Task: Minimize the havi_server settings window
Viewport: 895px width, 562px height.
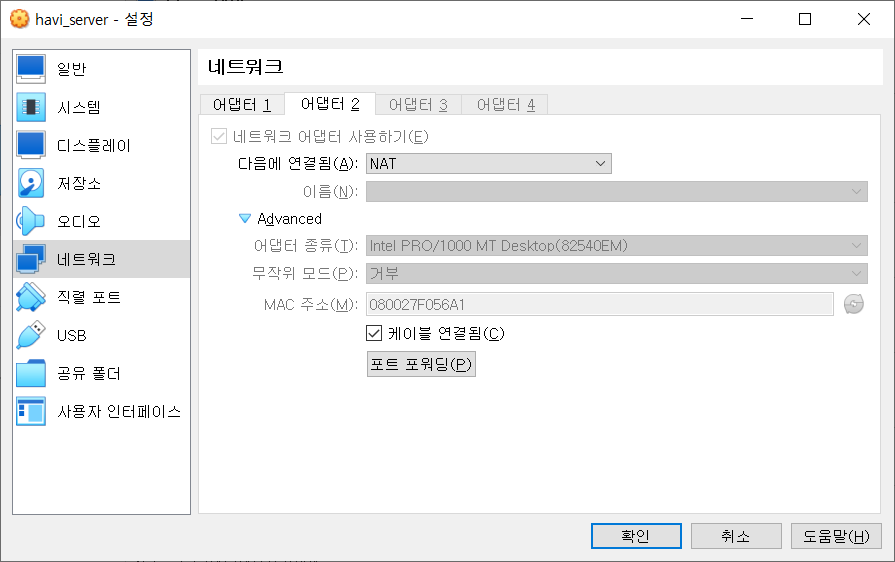Action: pos(747,19)
